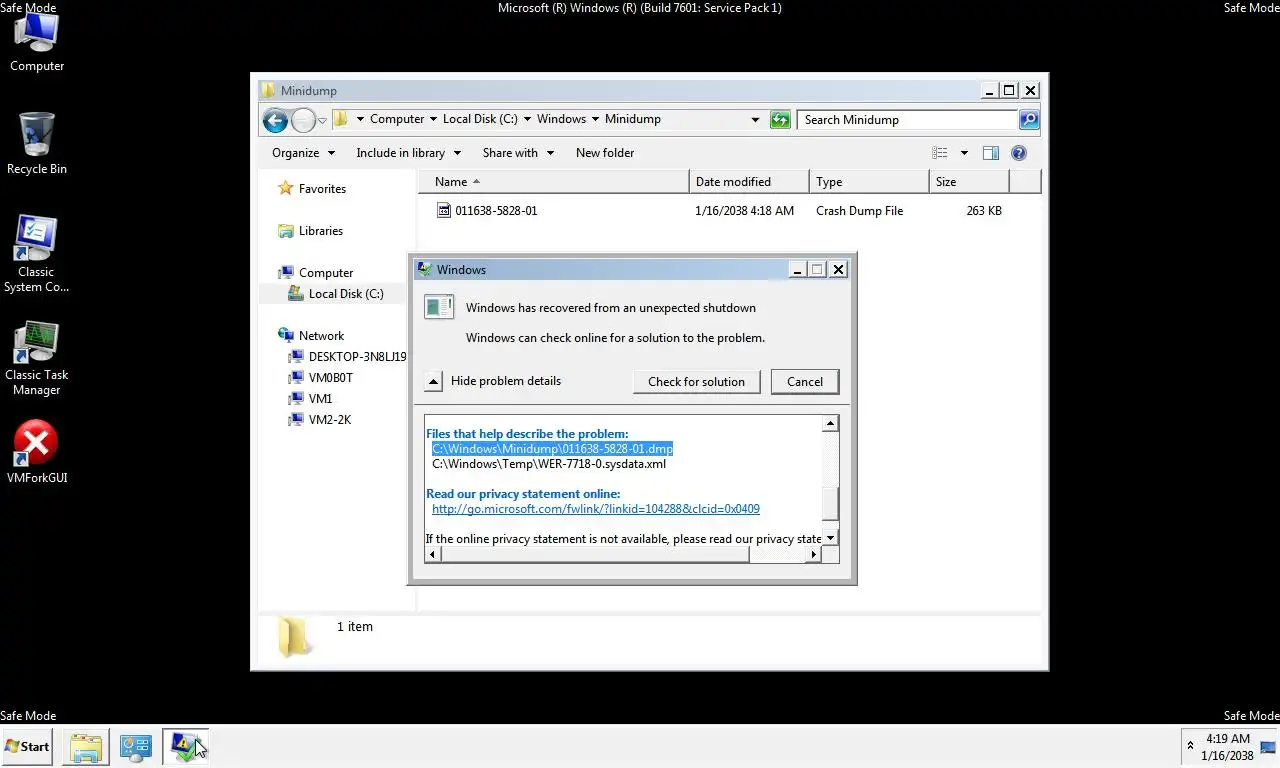Select the 011638-5828-01 dump file icon
Image resolution: width=1280 pixels, height=768 pixels.
pos(444,211)
